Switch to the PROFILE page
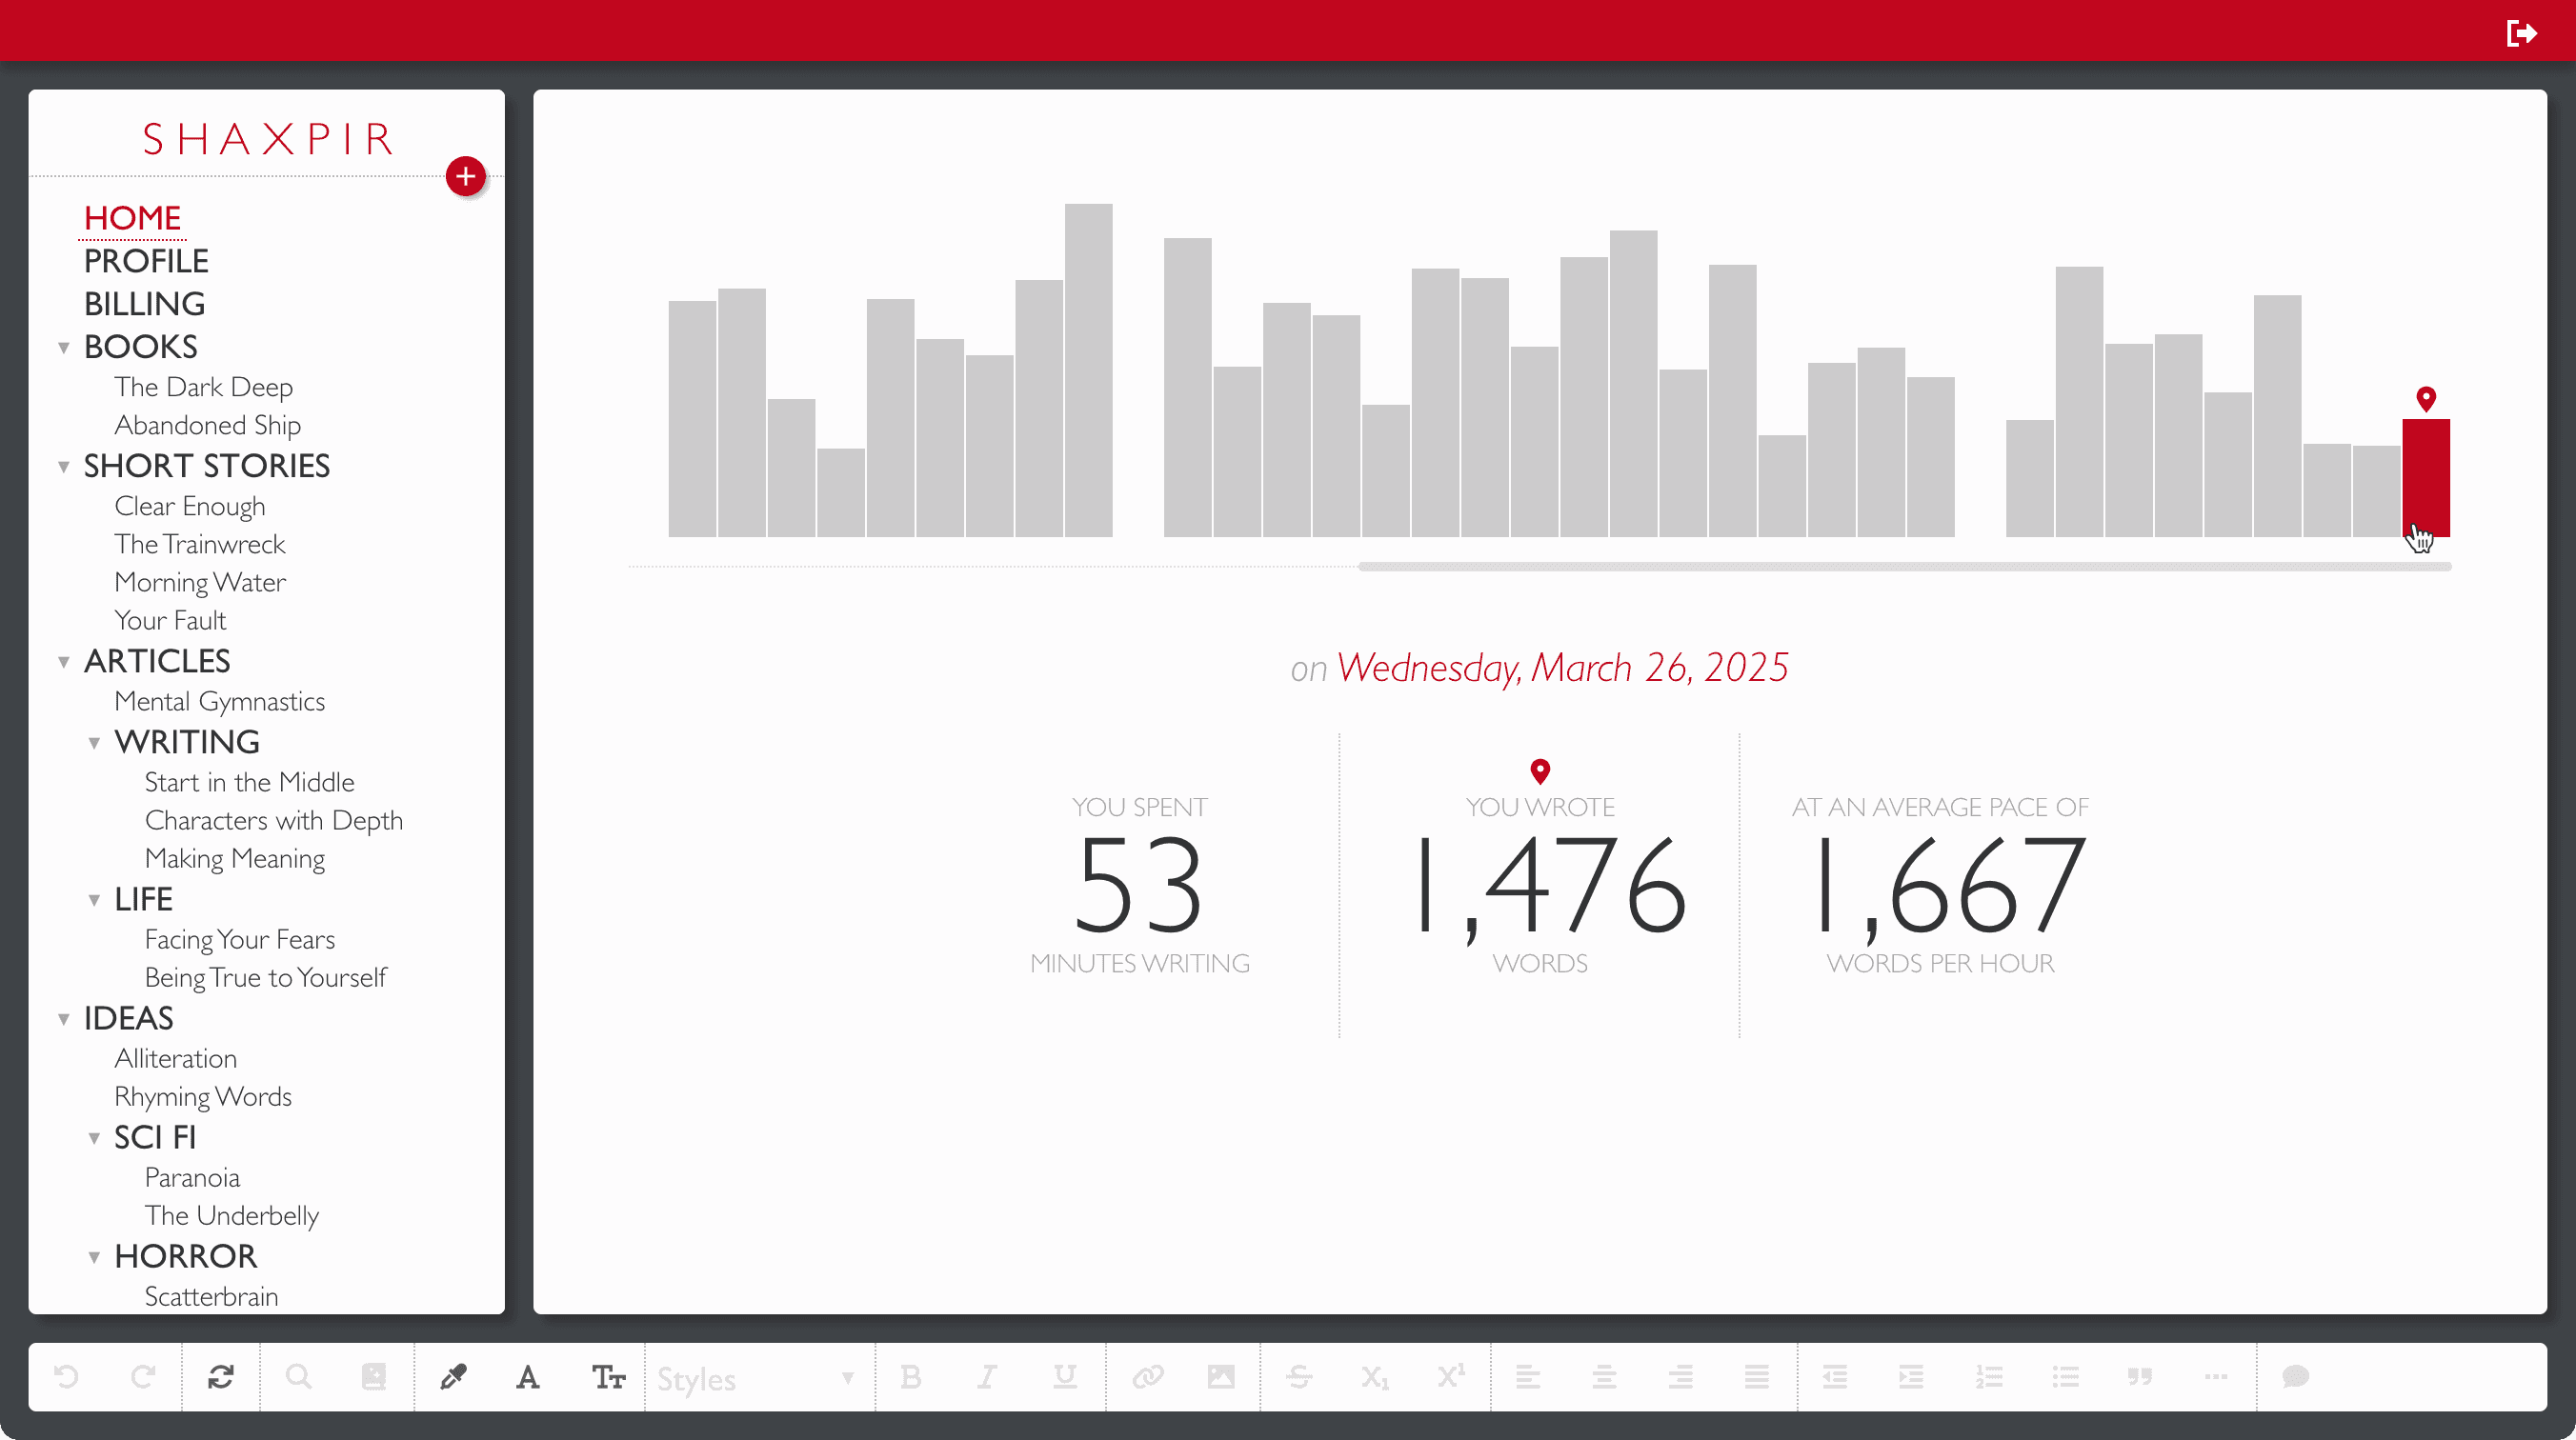The width and height of the screenshot is (2576, 1440). [146, 261]
